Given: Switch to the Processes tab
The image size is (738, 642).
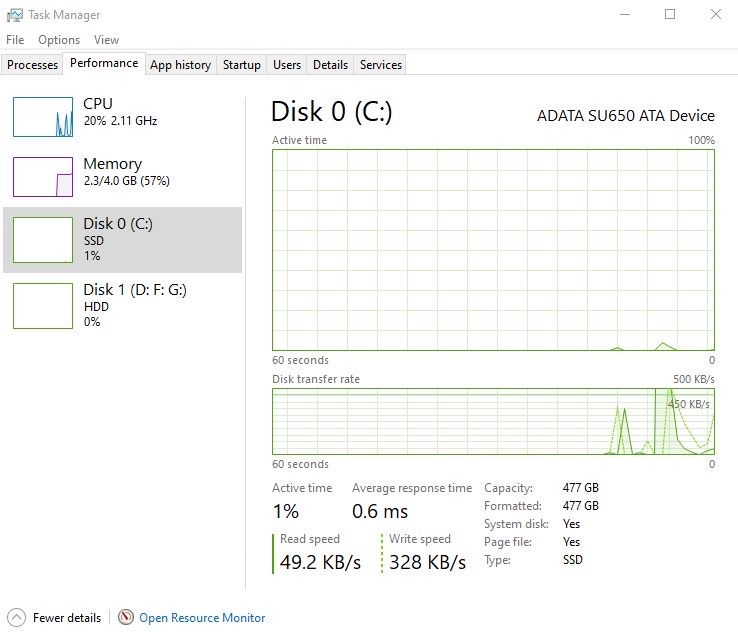Looking at the screenshot, I should pyautogui.click(x=33, y=65).
